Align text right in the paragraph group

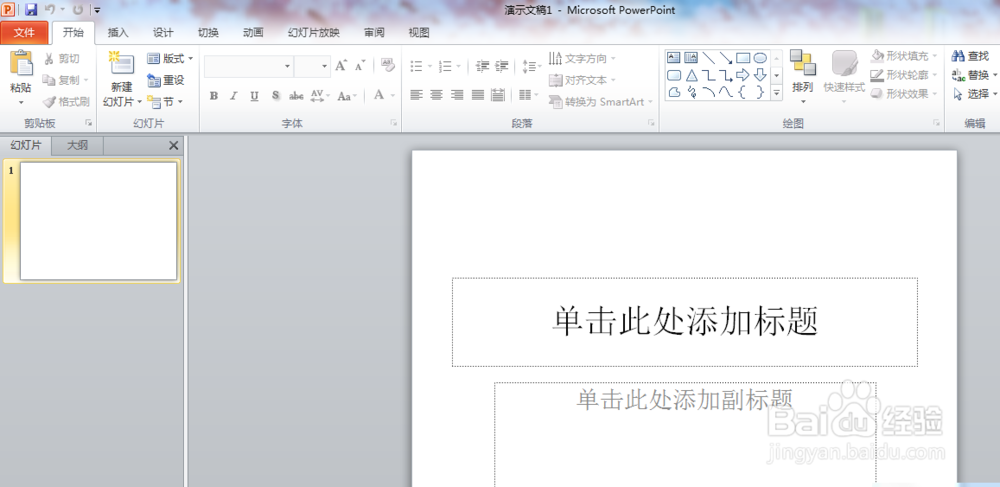point(457,95)
